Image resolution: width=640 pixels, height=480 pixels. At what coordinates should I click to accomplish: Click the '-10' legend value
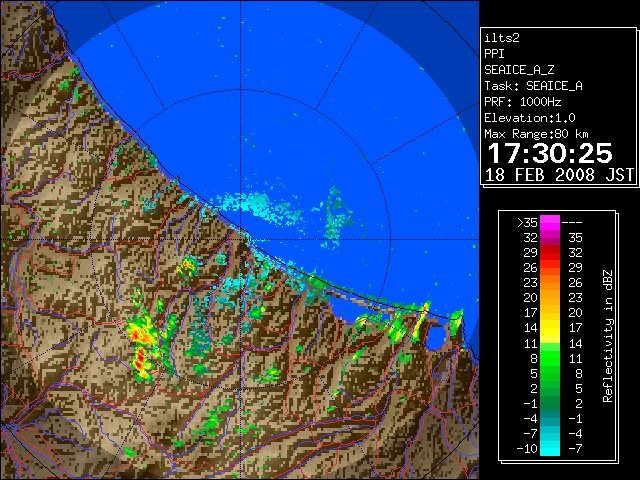point(527,449)
